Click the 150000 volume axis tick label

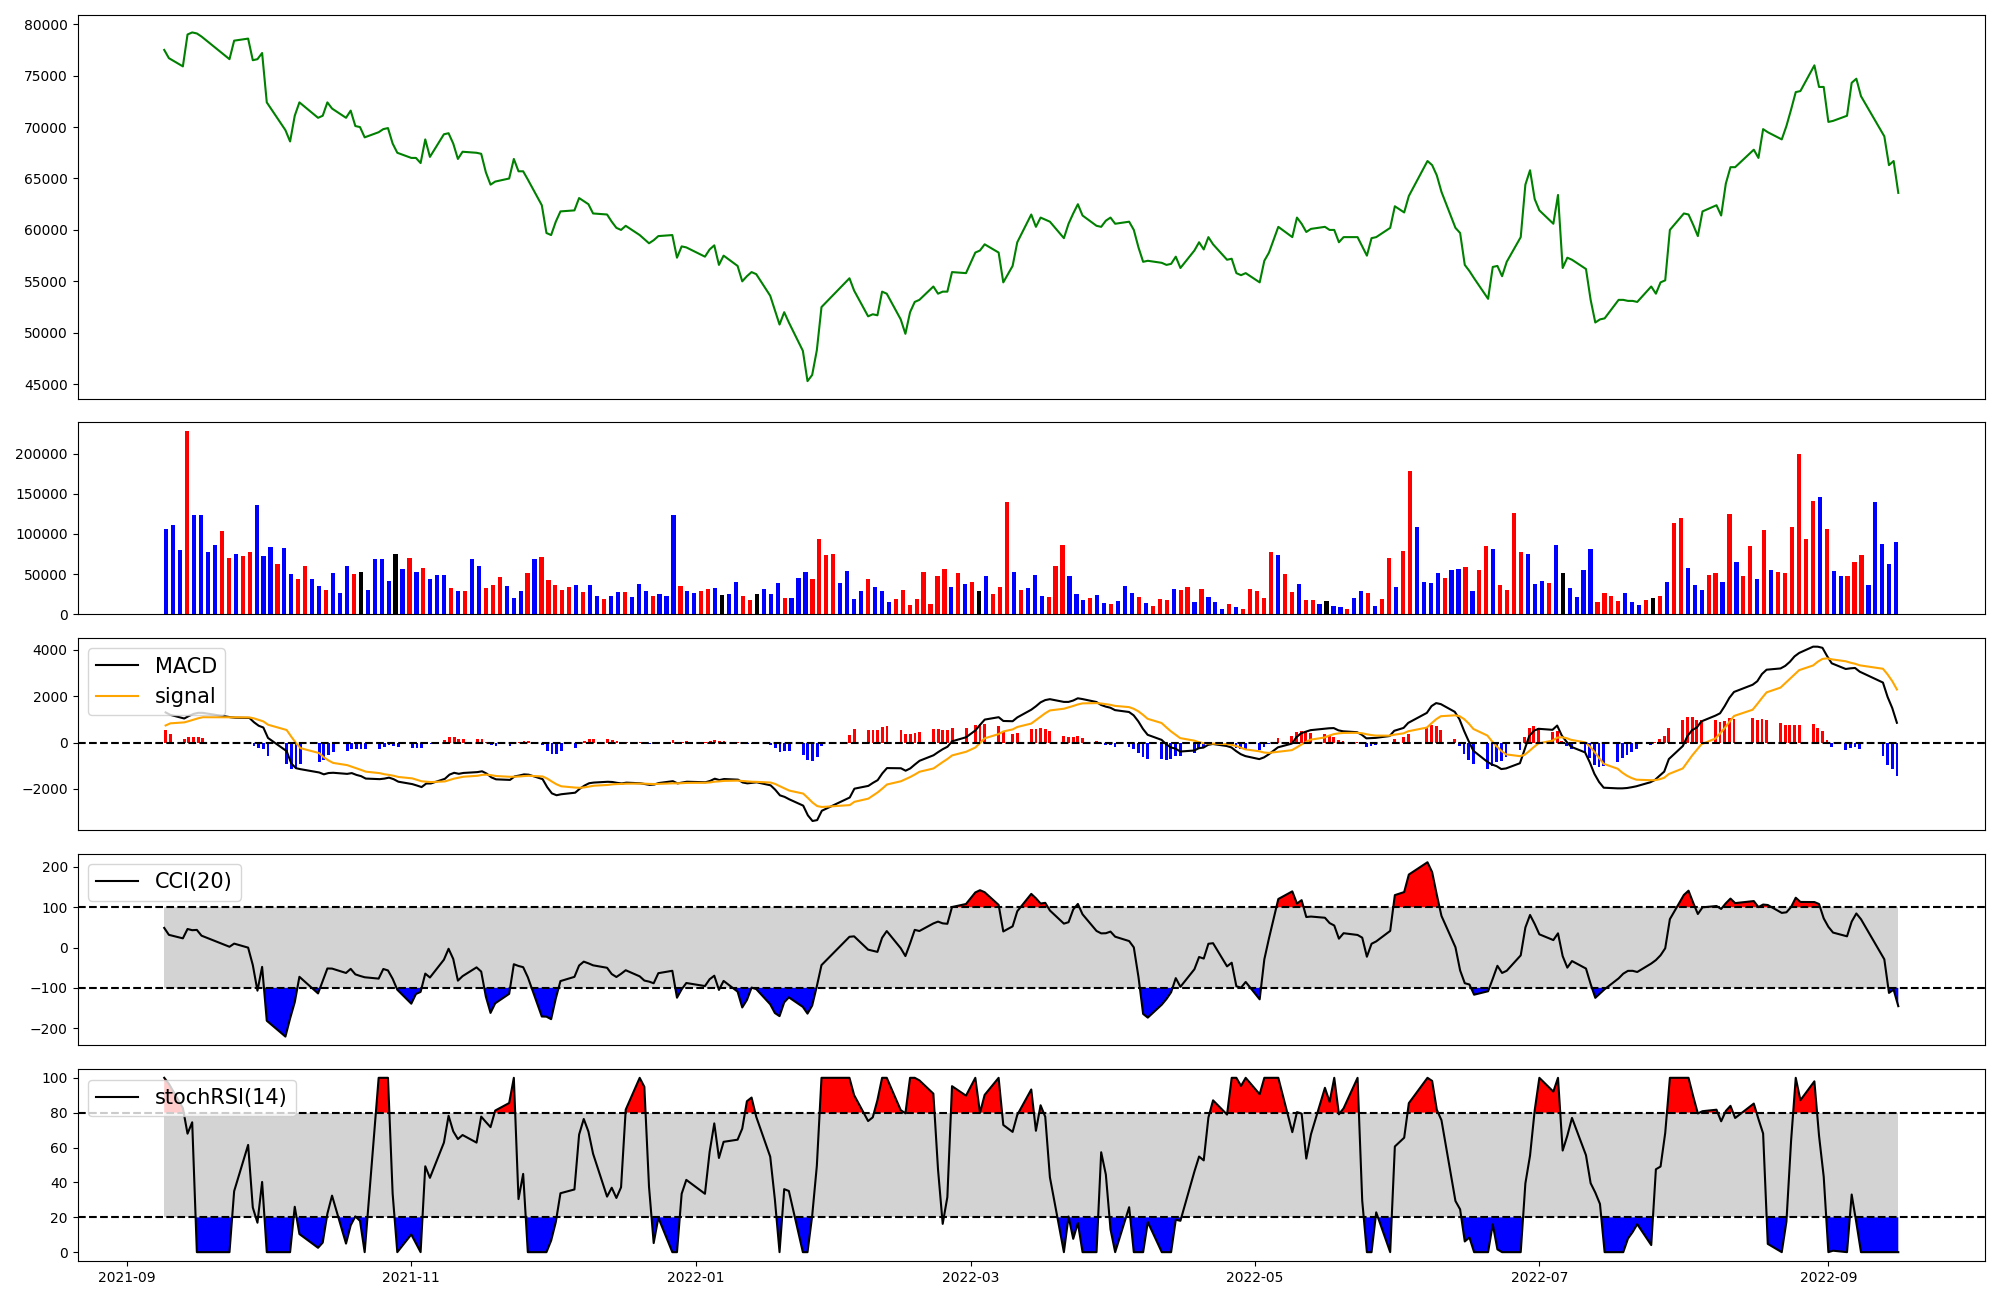tap(41, 494)
